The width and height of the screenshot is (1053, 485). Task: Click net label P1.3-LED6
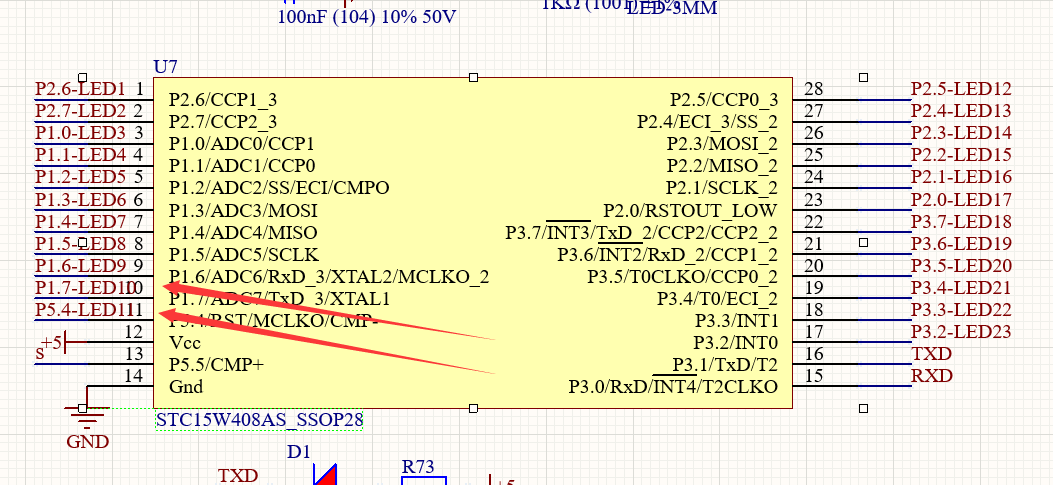pos(81,200)
